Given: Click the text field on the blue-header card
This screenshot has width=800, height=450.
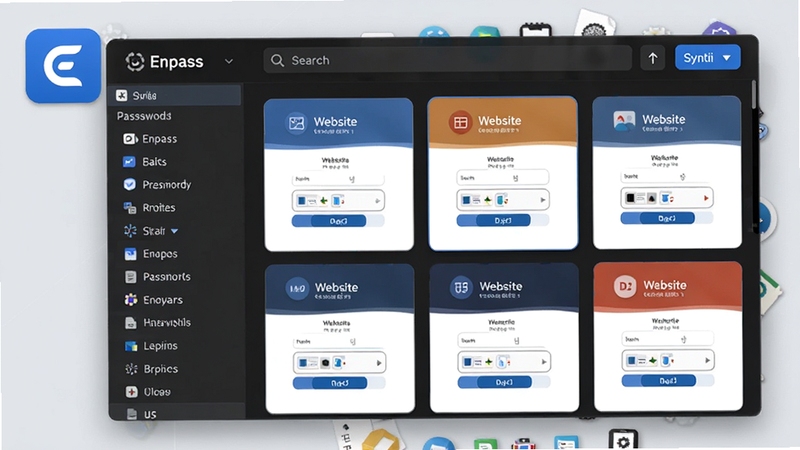Looking at the screenshot, I should click(338, 179).
